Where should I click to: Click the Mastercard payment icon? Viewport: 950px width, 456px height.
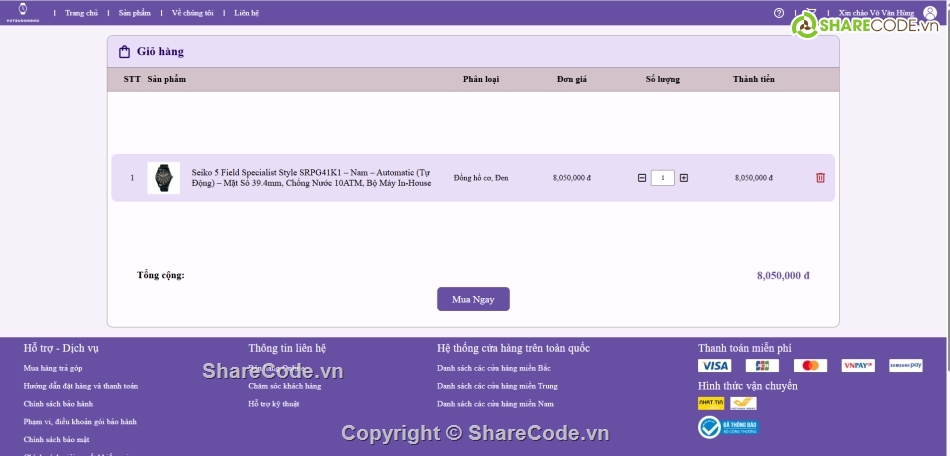[810, 366]
